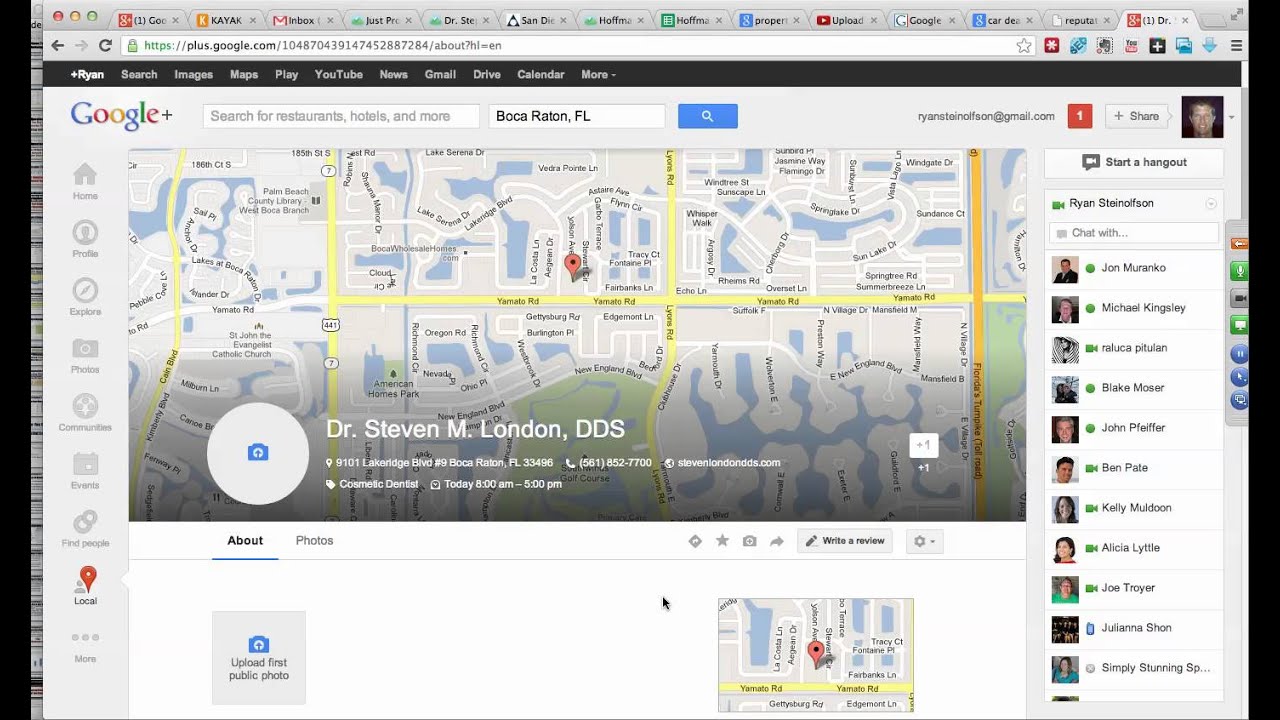Open Ryan Steinolfson chat status dropdown
This screenshot has height=720, width=1280.
pos(1211,203)
